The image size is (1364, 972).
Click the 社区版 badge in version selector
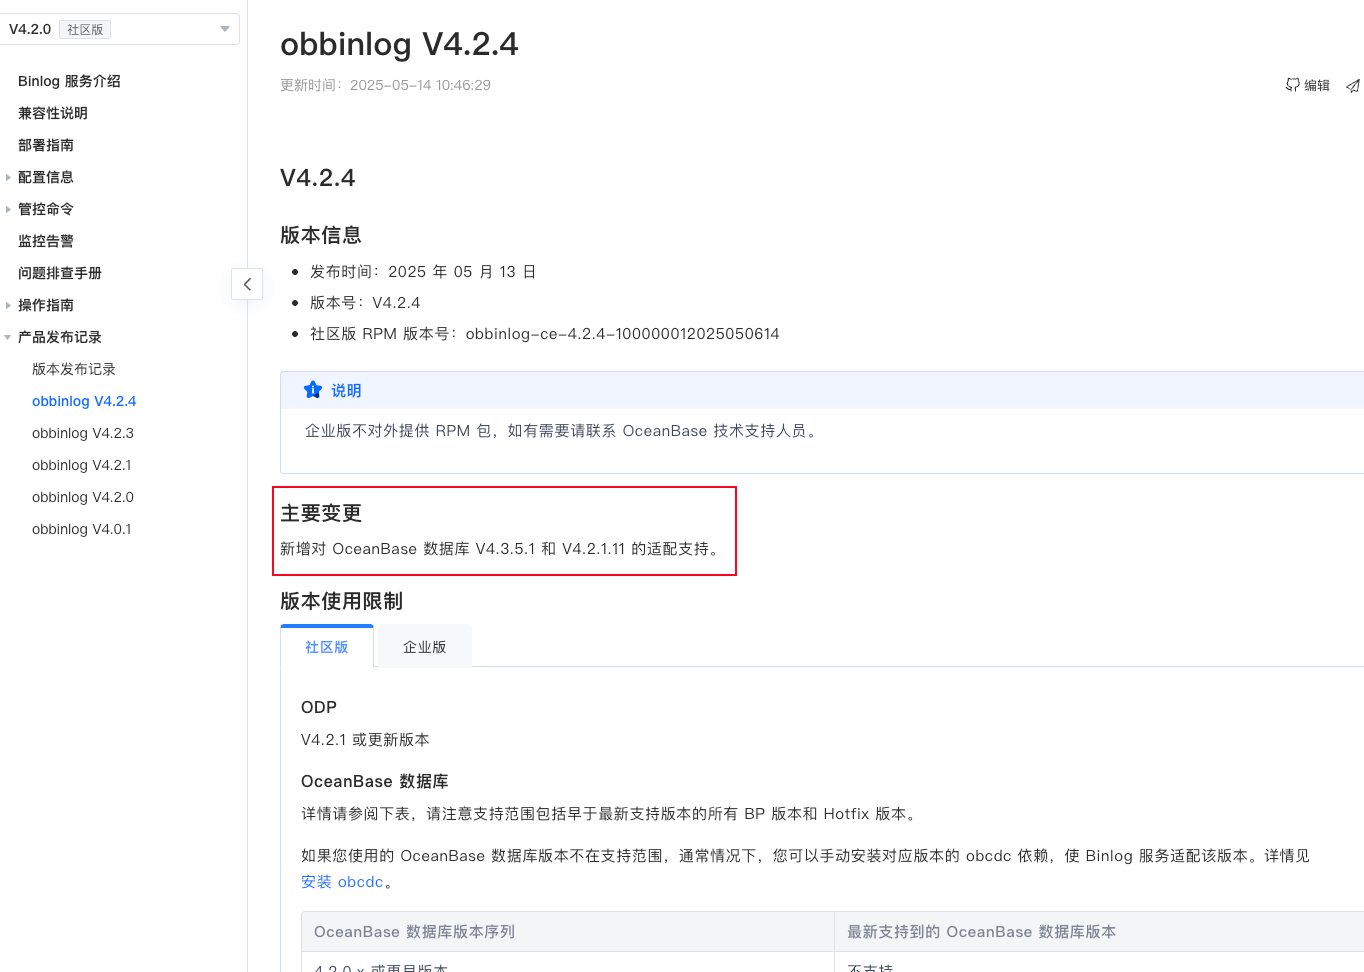click(85, 30)
